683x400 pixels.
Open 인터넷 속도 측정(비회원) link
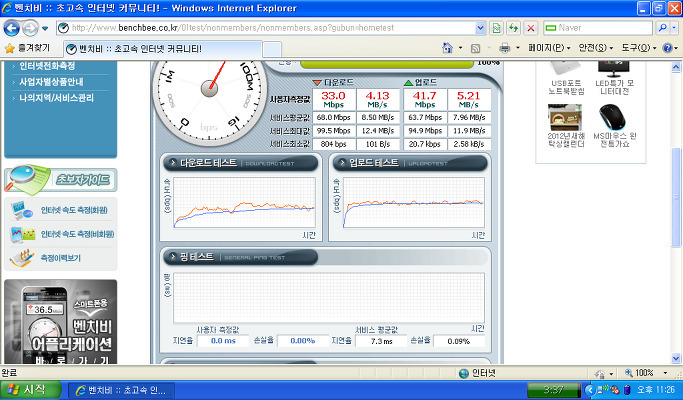point(78,234)
